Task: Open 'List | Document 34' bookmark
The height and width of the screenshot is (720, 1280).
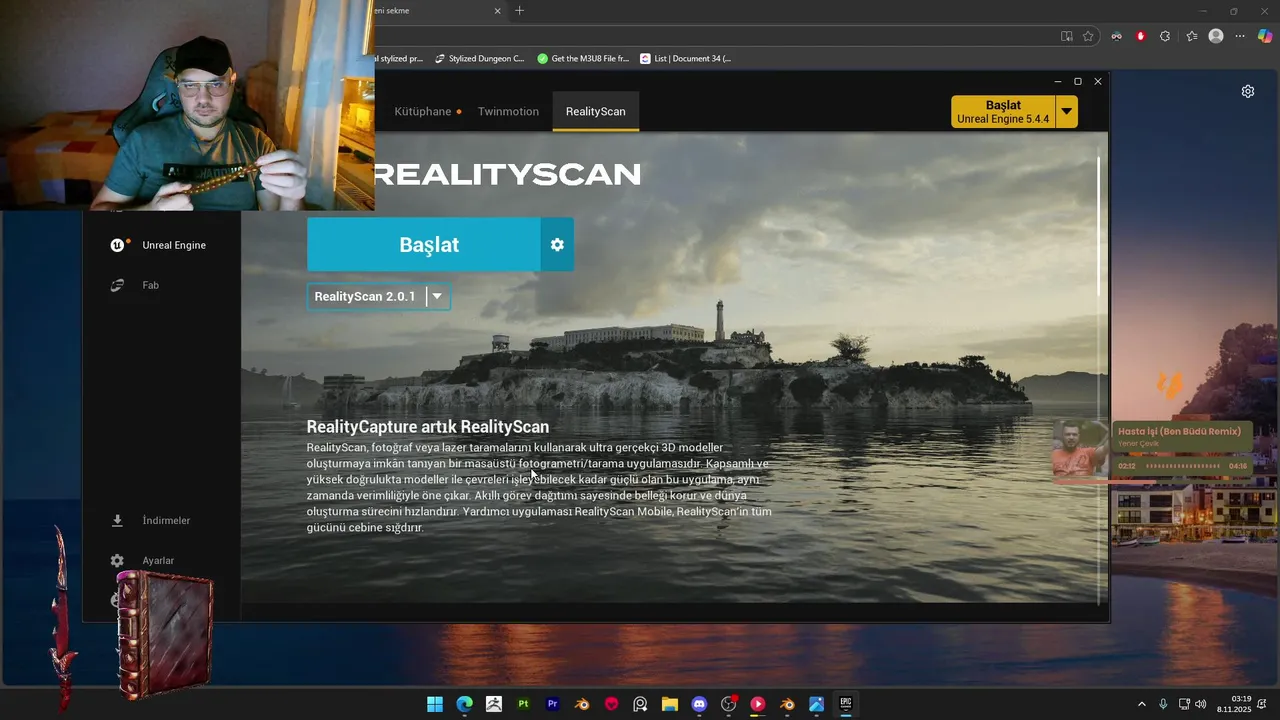Action: tap(686, 58)
